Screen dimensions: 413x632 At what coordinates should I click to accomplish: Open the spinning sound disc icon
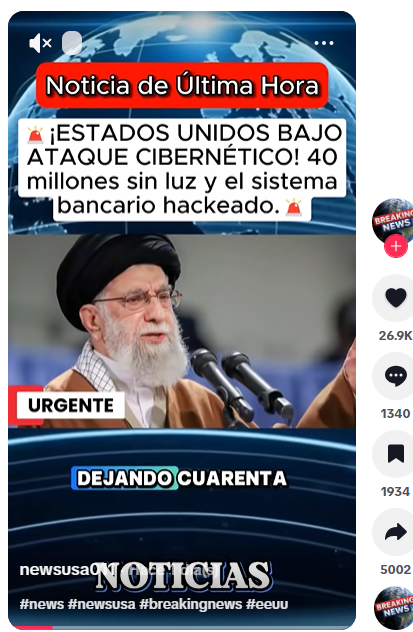pyautogui.click(x=394, y=608)
